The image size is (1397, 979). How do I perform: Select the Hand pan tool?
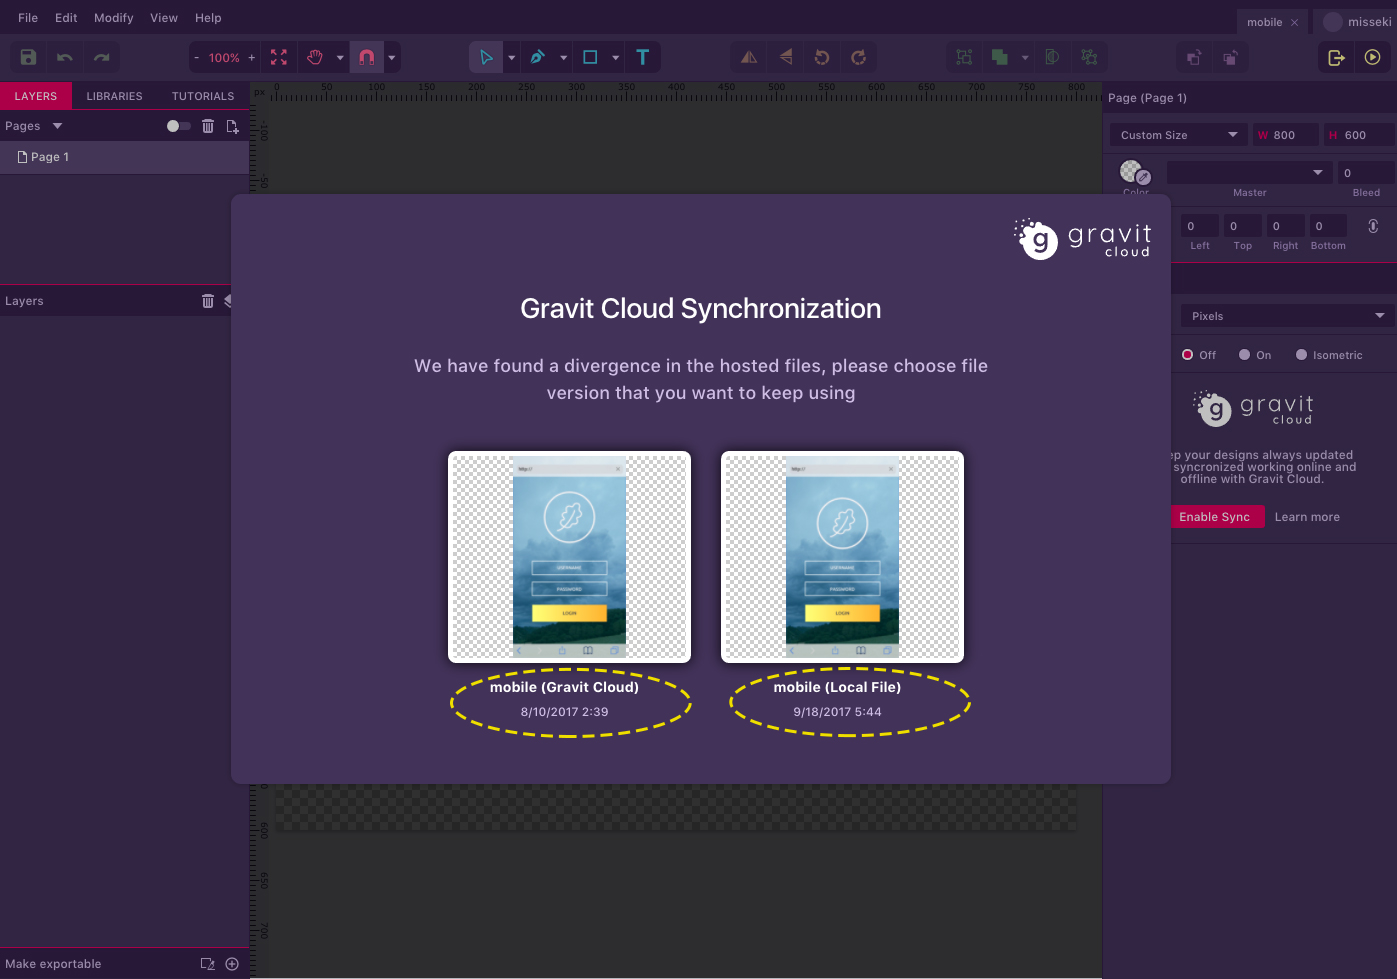click(x=315, y=57)
